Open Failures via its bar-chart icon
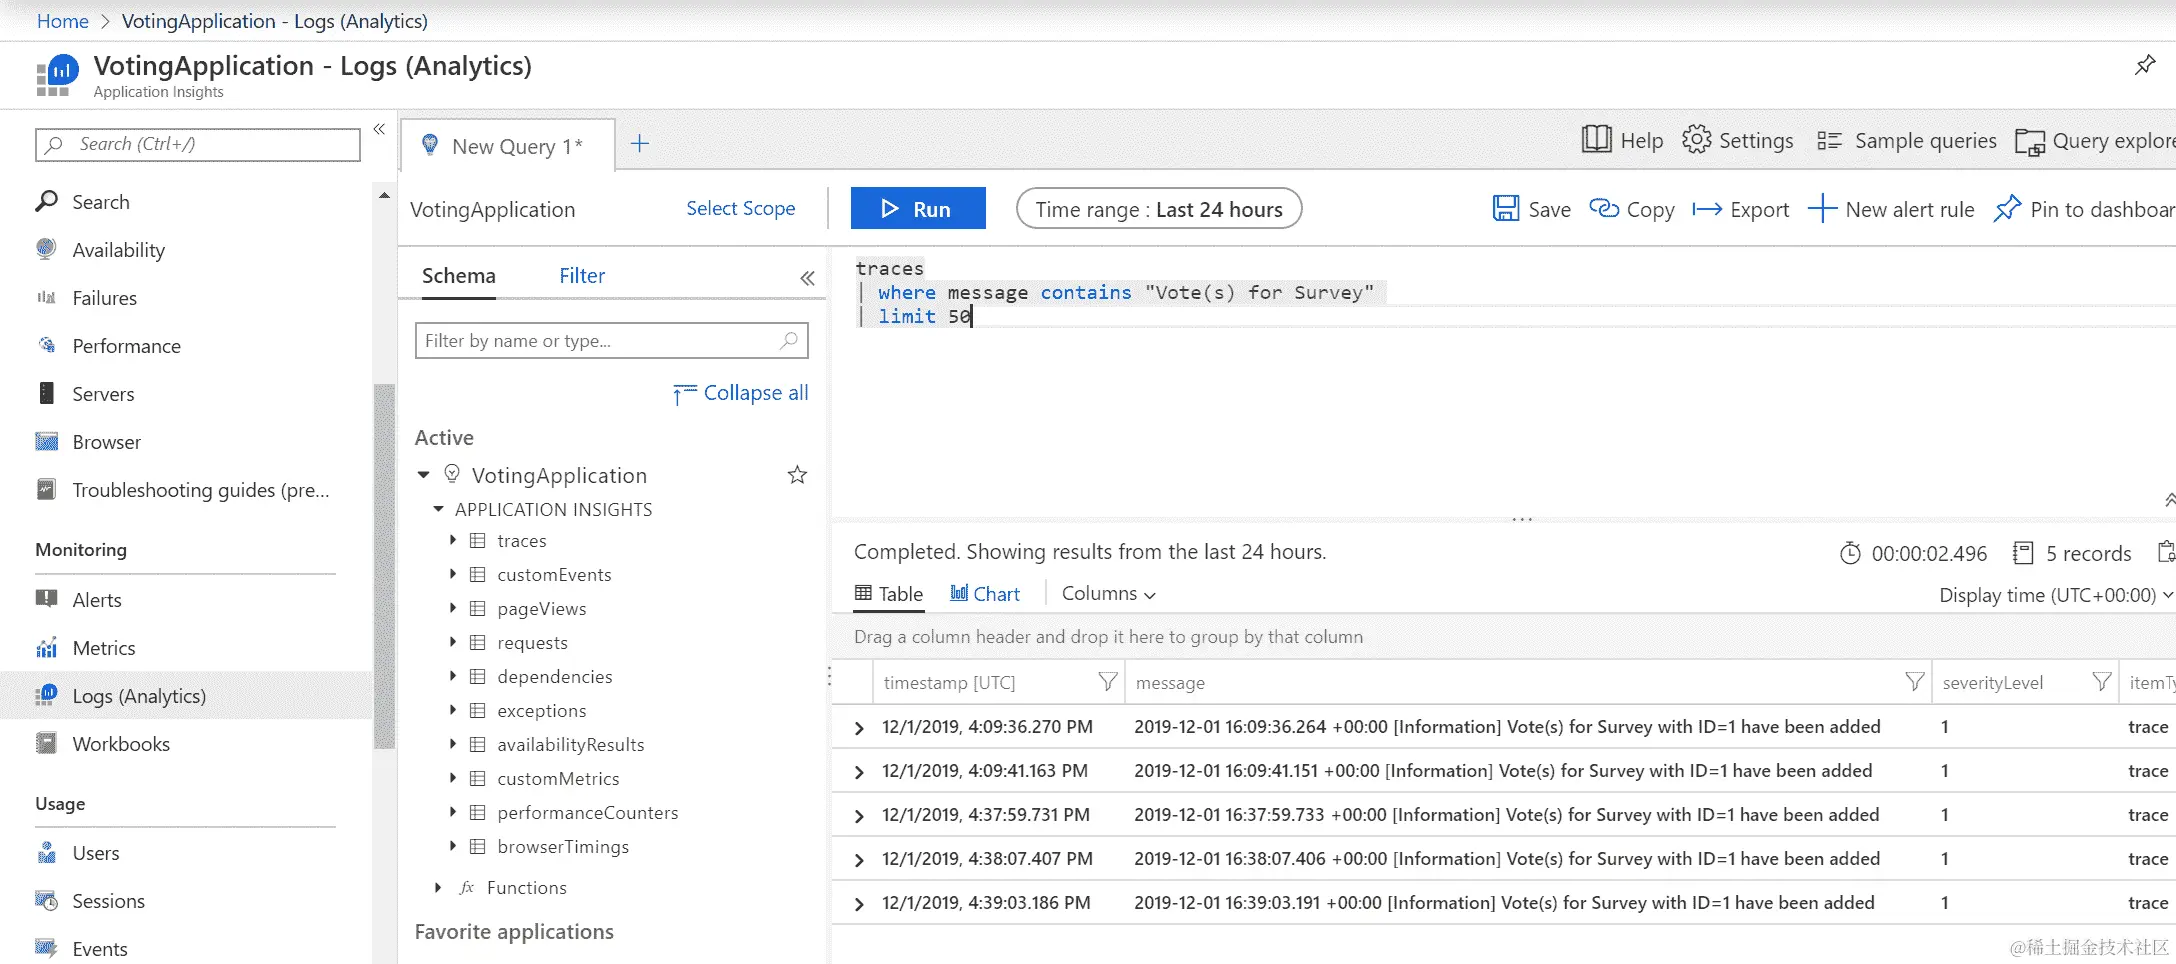The width and height of the screenshot is (2176, 964). [x=46, y=297]
